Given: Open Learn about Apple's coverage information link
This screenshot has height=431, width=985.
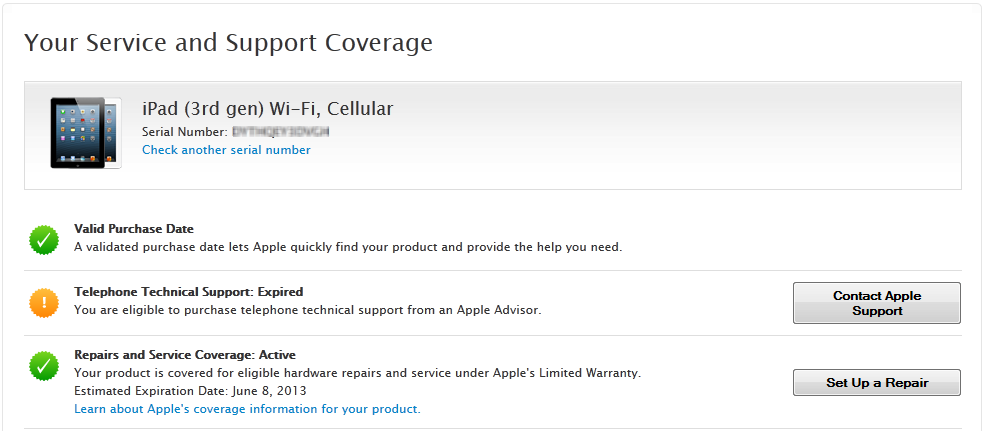Looking at the screenshot, I should (x=247, y=409).
